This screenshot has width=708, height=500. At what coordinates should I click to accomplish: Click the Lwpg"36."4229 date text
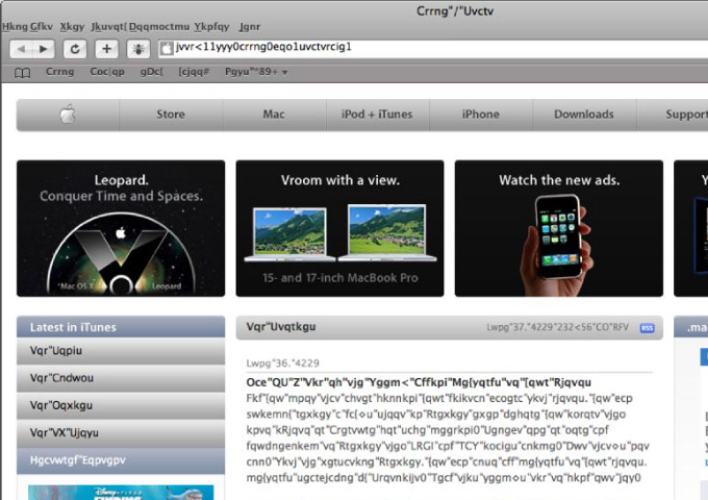[x=283, y=363]
